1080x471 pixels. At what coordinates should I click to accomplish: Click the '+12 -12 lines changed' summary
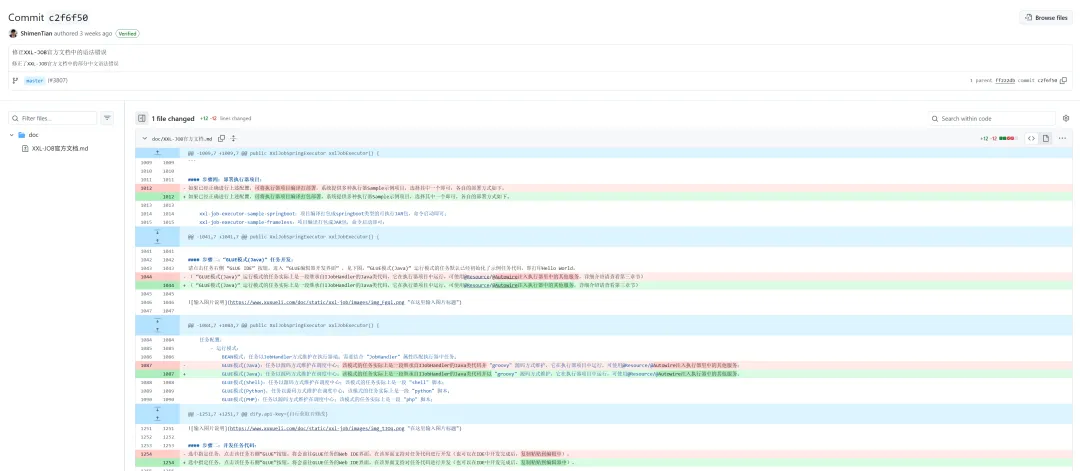pyautogui.click(x=225, y=118)
